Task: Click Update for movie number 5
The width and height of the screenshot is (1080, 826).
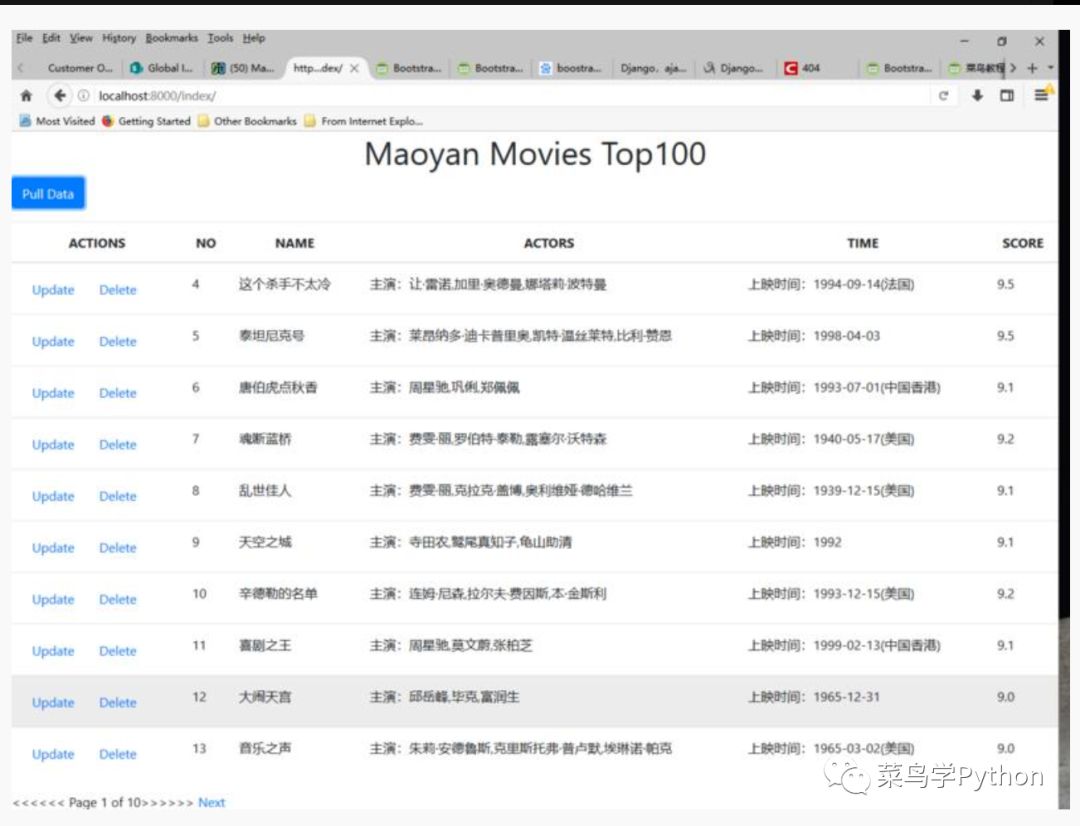Action: 53,342
